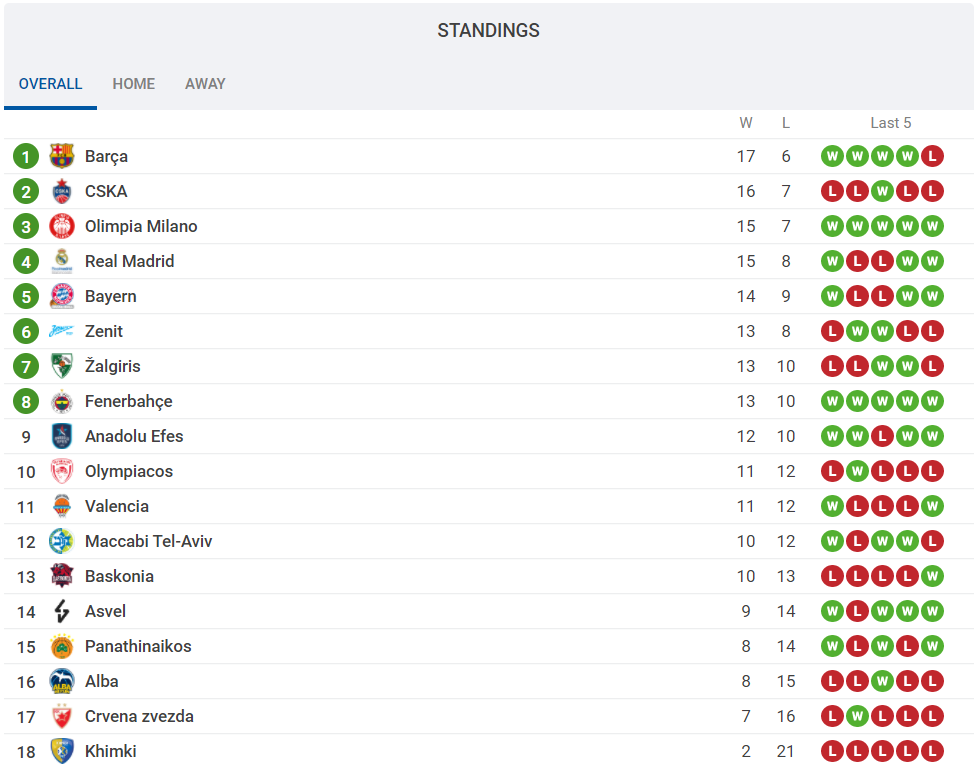Switch to the Away standings tab
Image resolution: width=976 pixels, height=776 pixels.
[x=205, y=84]
